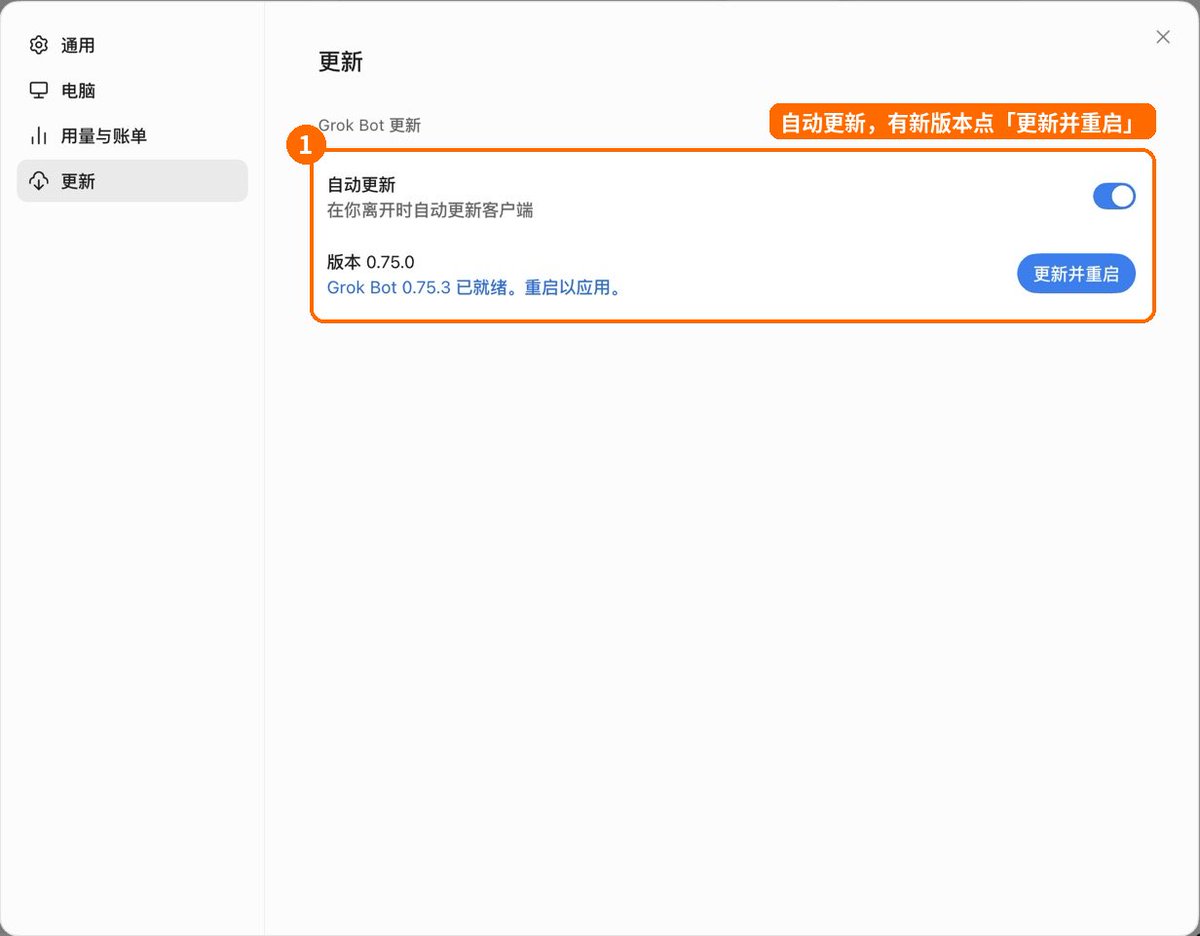Click the 自动更新 setting title
This screenshot has height=936, width=1200.
(x=361, y=185)
